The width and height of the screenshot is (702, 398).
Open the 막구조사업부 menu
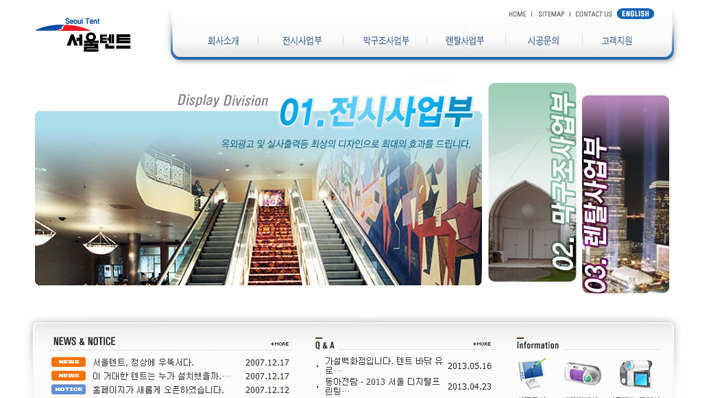[386, 41]
